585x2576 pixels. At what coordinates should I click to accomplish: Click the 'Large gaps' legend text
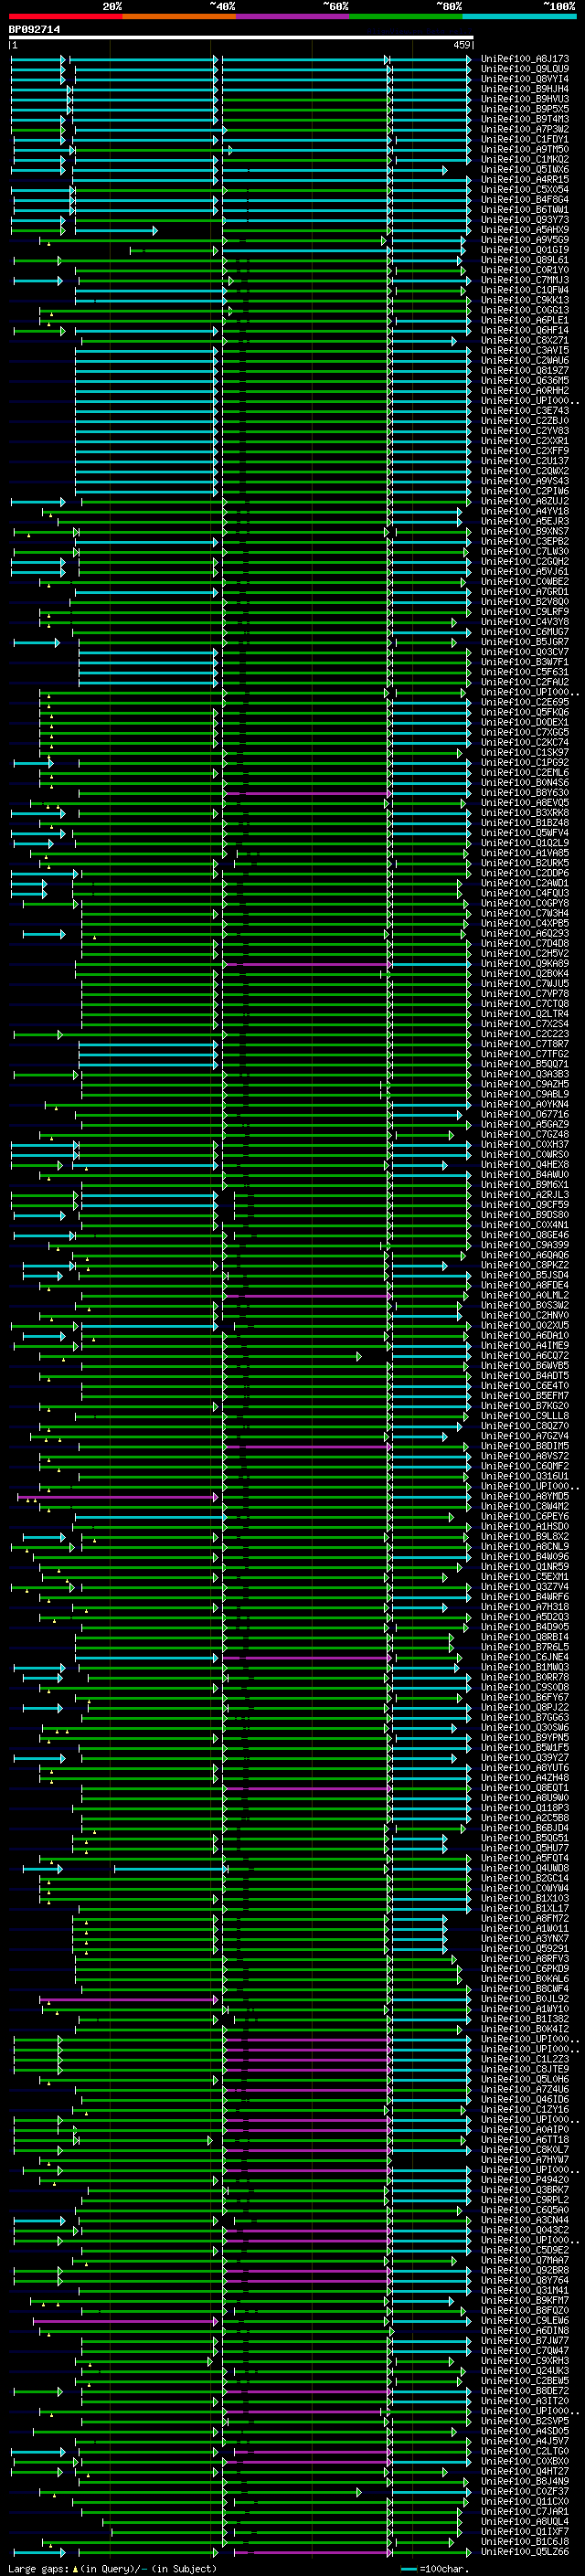click(x=38, y=2569)
